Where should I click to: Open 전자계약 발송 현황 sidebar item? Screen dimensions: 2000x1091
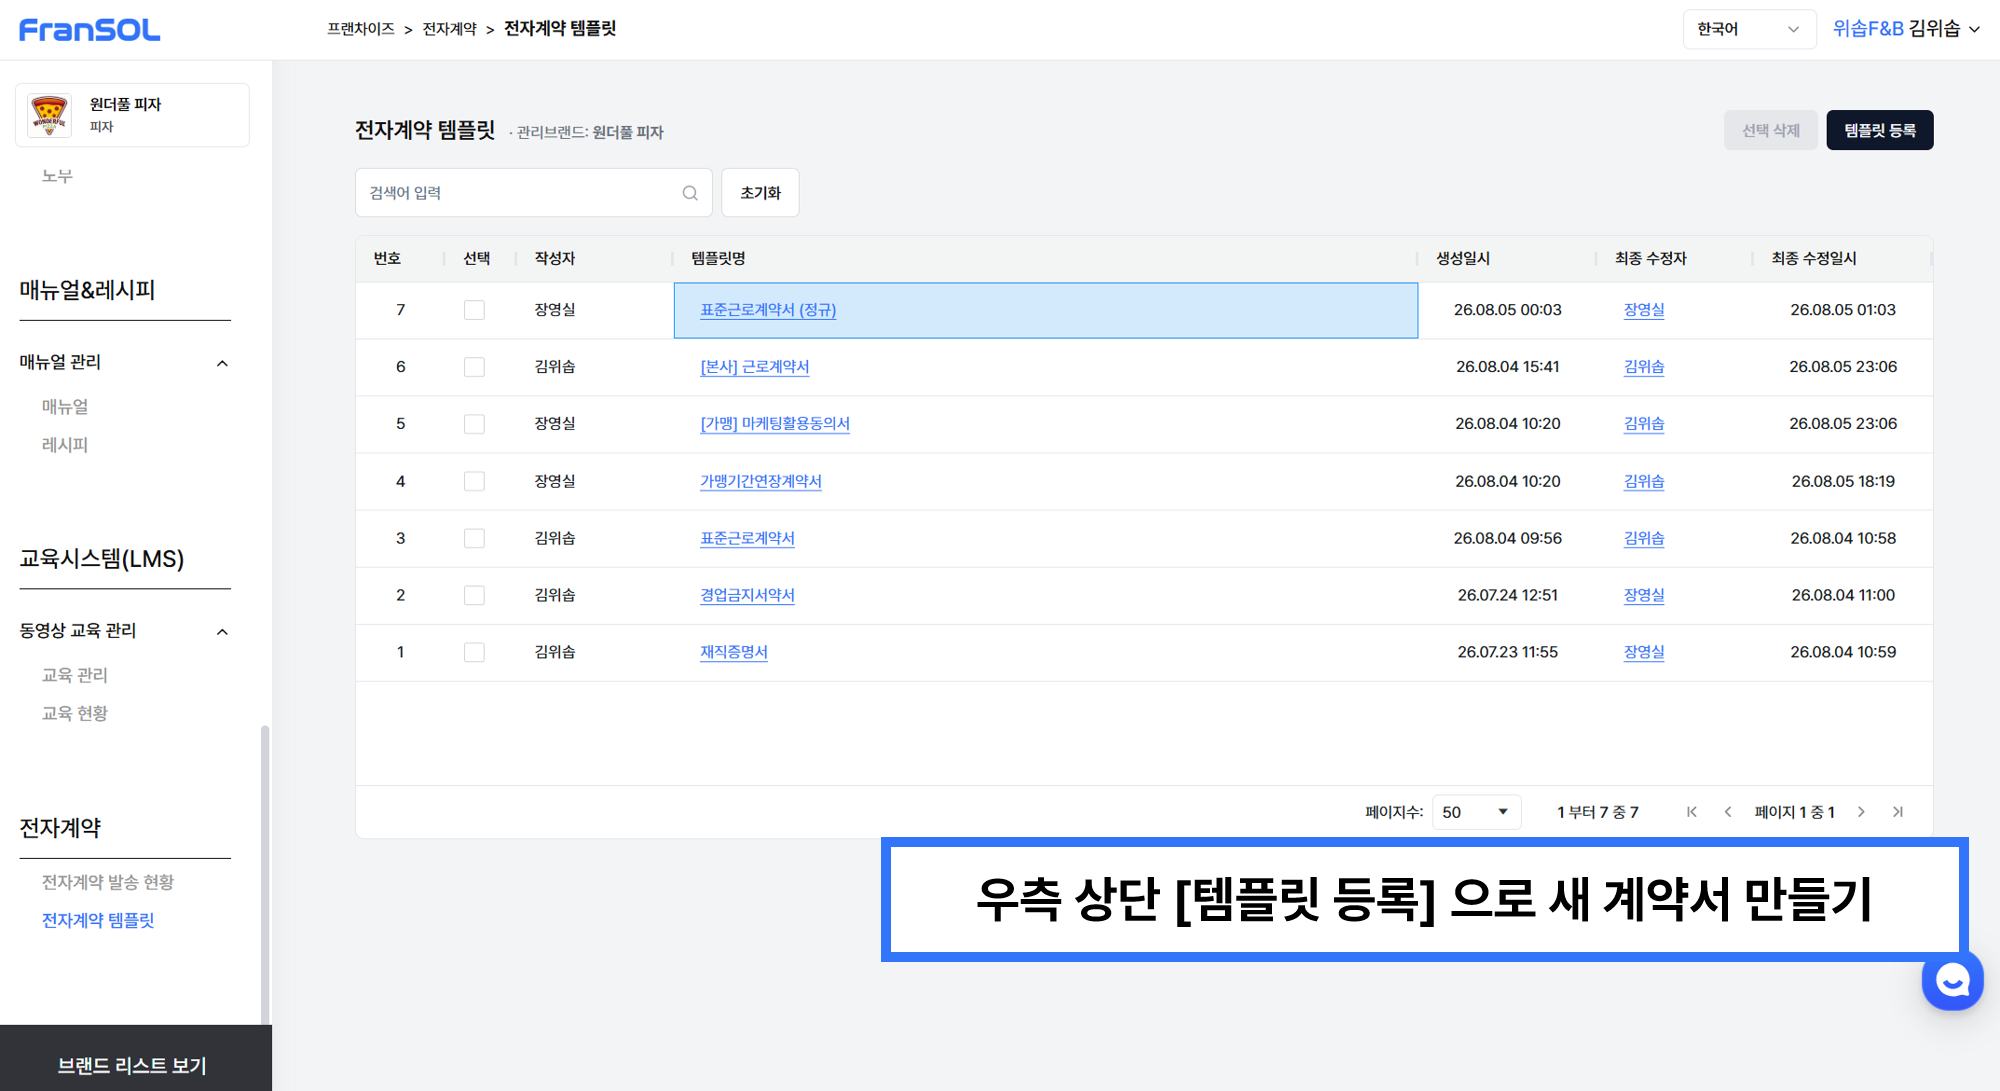coord(108,882)
